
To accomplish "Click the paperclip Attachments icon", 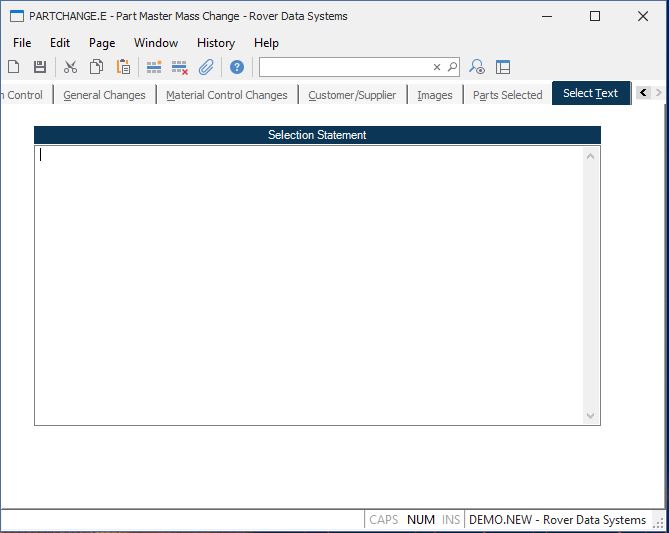I will pyautogui.click(x=206, y=67).
